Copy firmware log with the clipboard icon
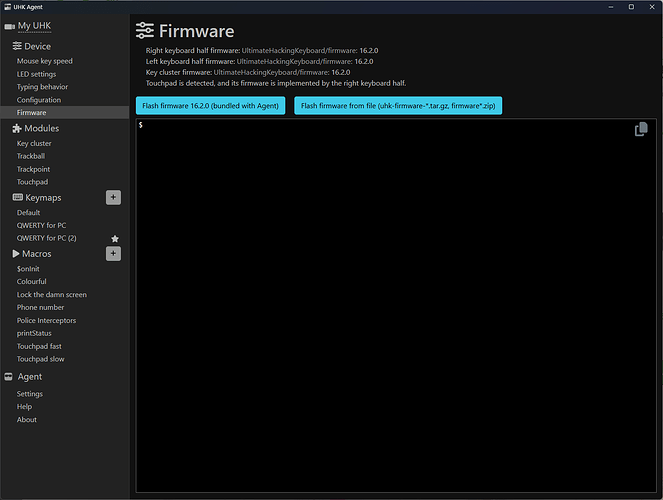Viewport: 663px width, 500px height. pyautogui.click(x=641, y=130)
